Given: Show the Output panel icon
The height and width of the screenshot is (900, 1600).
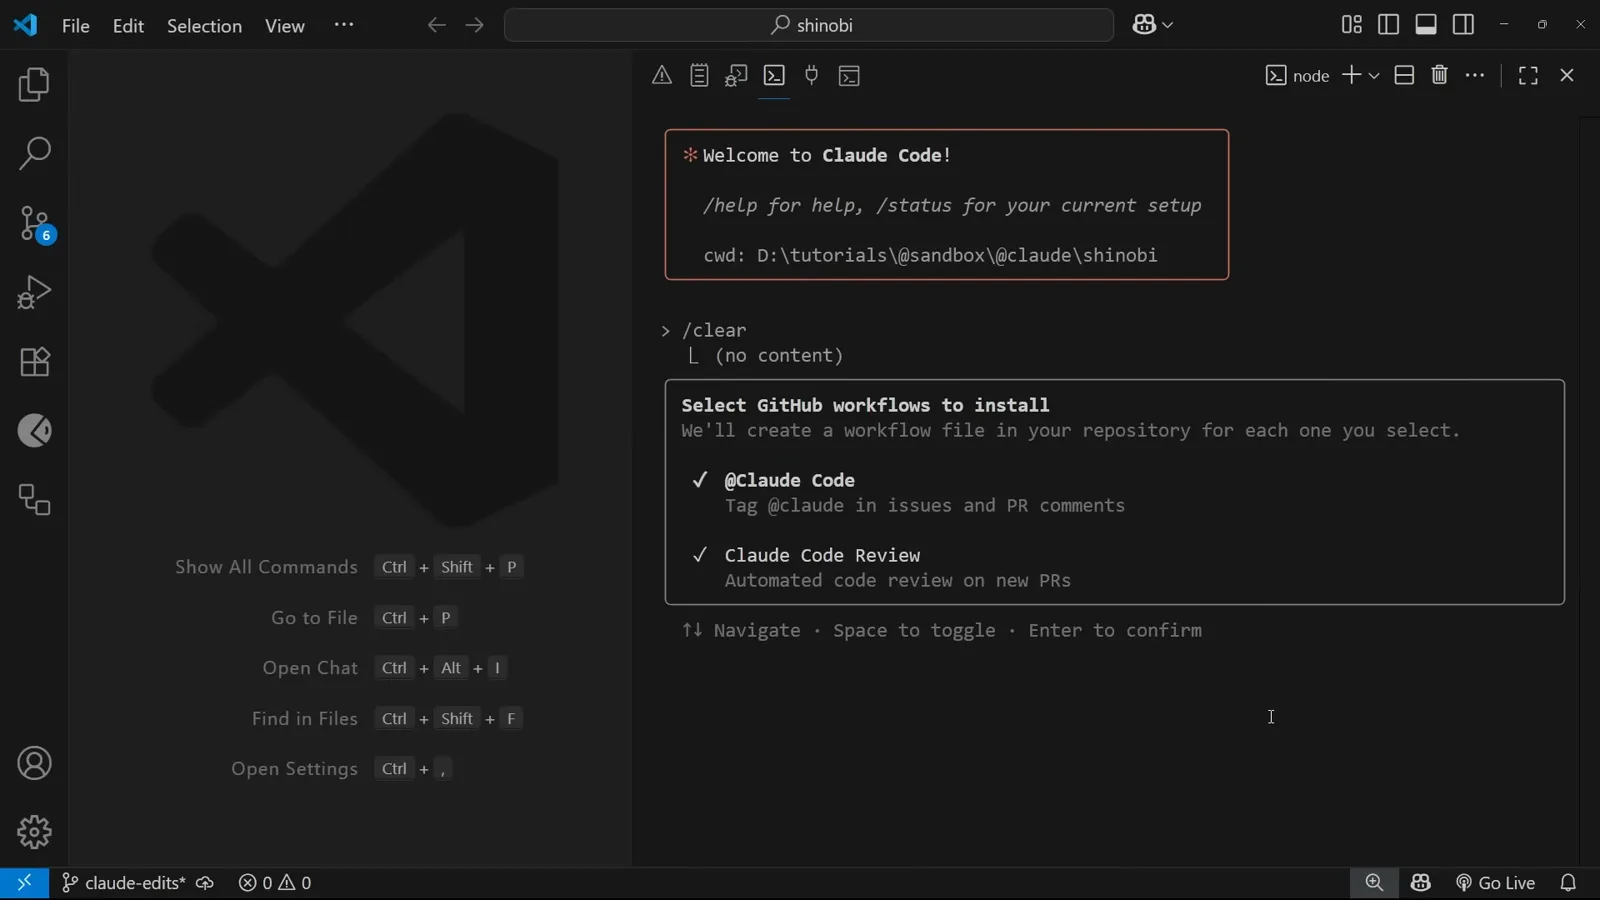Looking at the screenshot, I should click(x=700, y=76).
